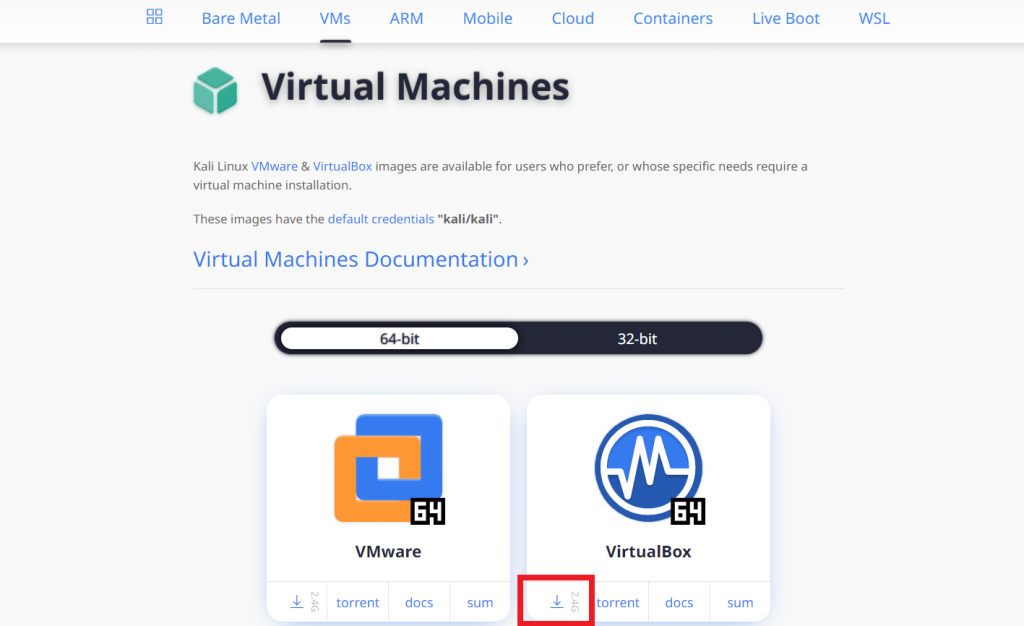Screen dimensions: 1024x626
Task: Click the Virtual Machines page heading
Action: pyautogui.click(x=415, y=87)
